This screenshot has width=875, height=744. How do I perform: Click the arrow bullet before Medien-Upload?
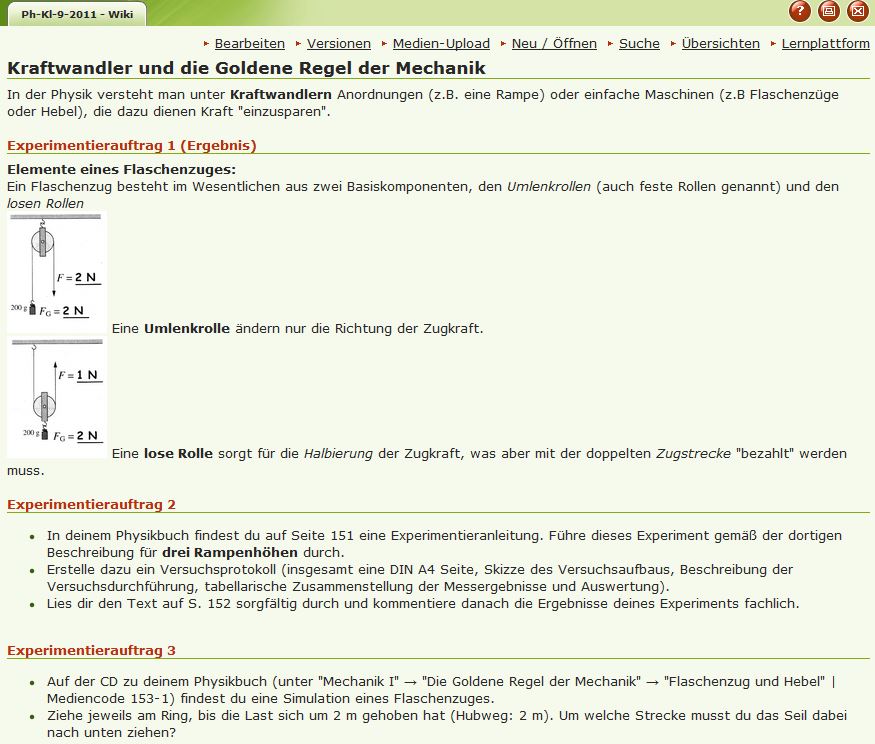point(384,44)
